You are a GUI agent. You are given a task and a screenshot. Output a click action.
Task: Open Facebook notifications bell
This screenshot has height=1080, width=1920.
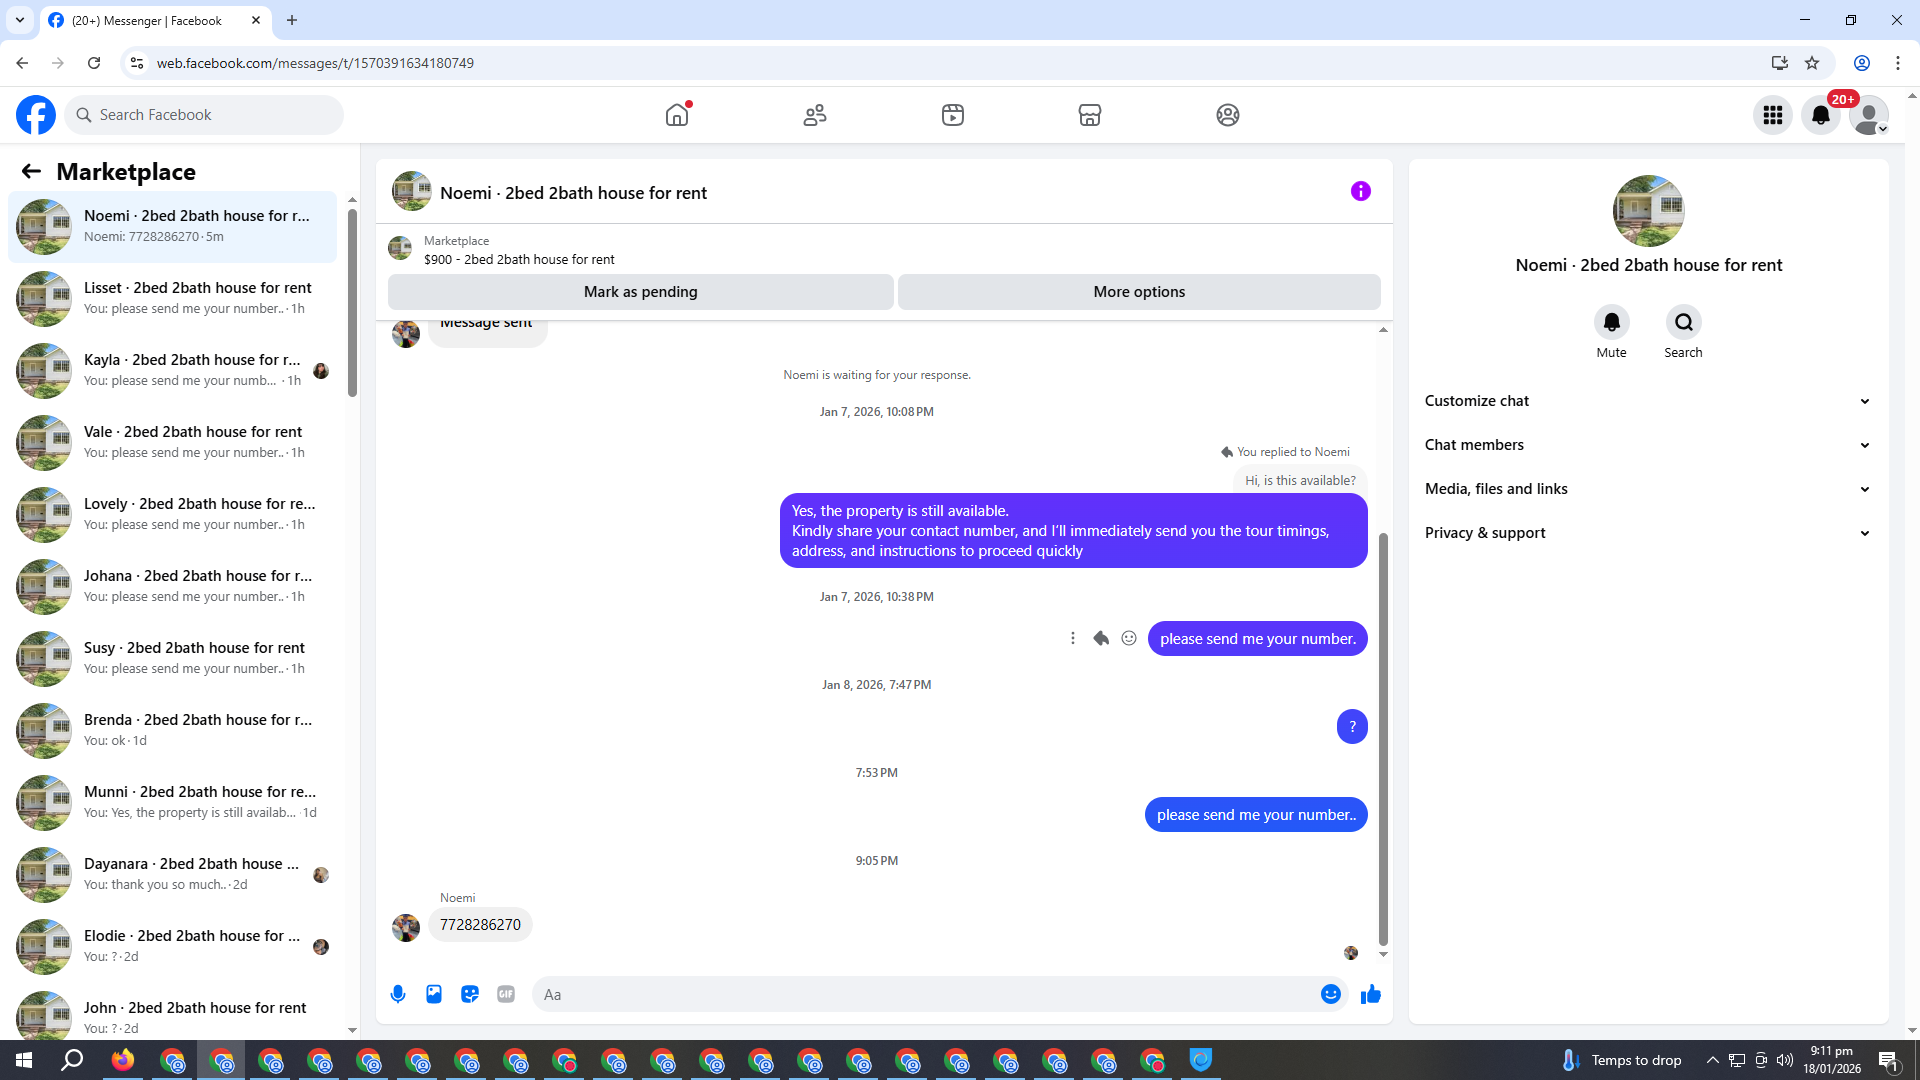(1821, 115)
